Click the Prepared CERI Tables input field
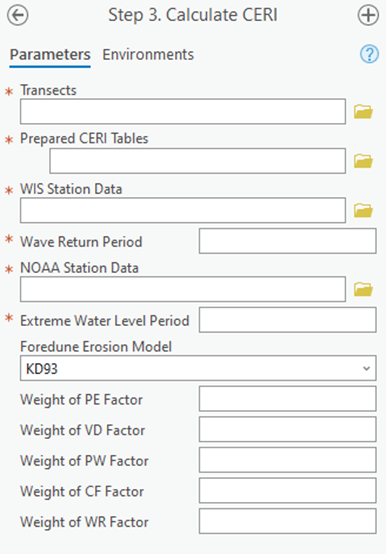This screenshot has height=554, width=386. click(197, 161)
